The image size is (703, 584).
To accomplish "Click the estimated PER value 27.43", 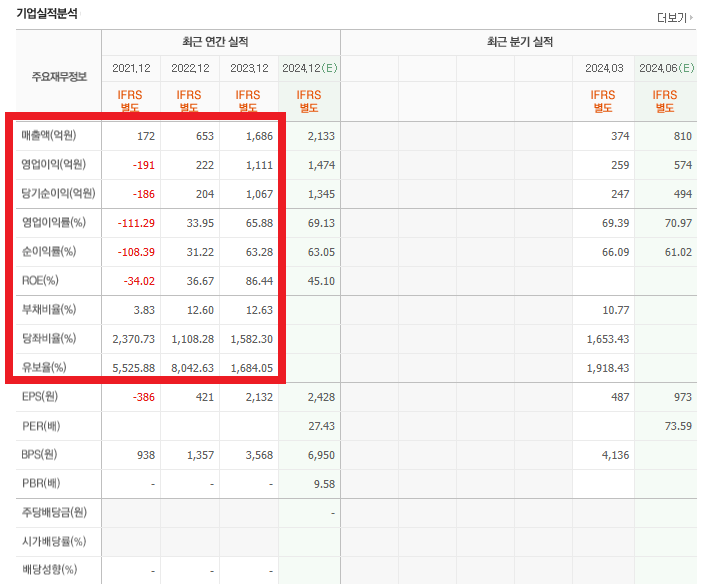I will click(x=321, y=426).
